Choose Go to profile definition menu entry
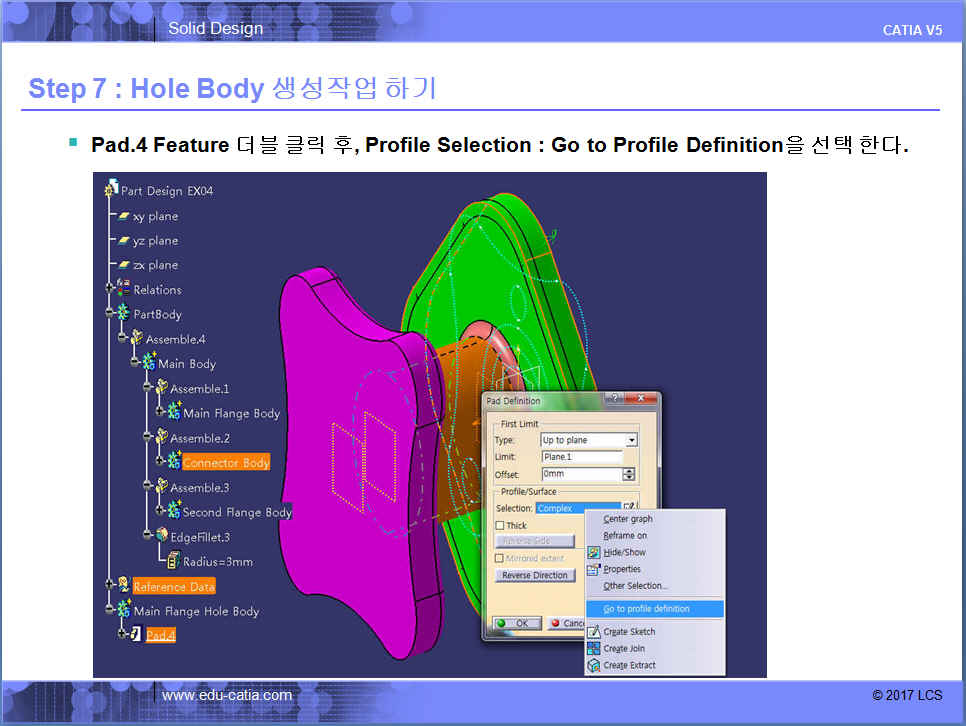Screen dimensions: 966x726 [646, 609]
